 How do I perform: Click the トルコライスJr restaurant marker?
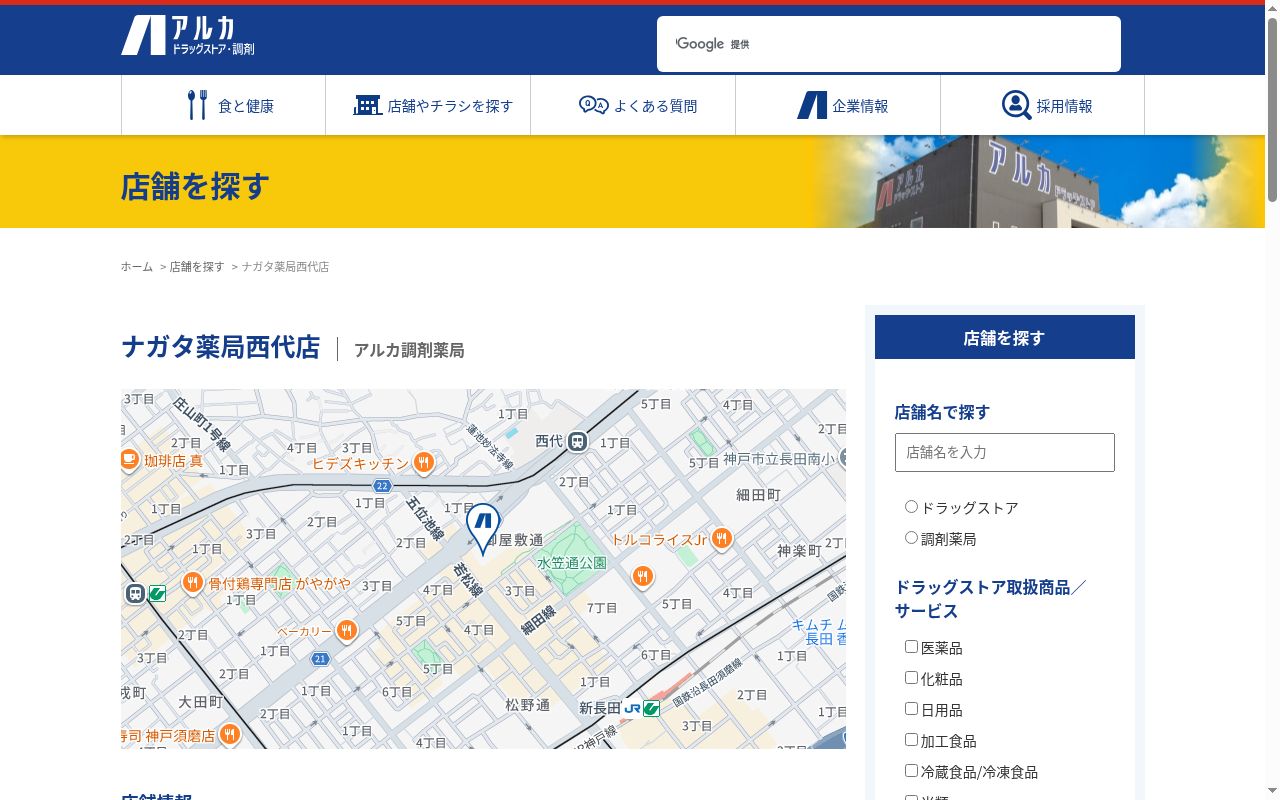(722, 539)
